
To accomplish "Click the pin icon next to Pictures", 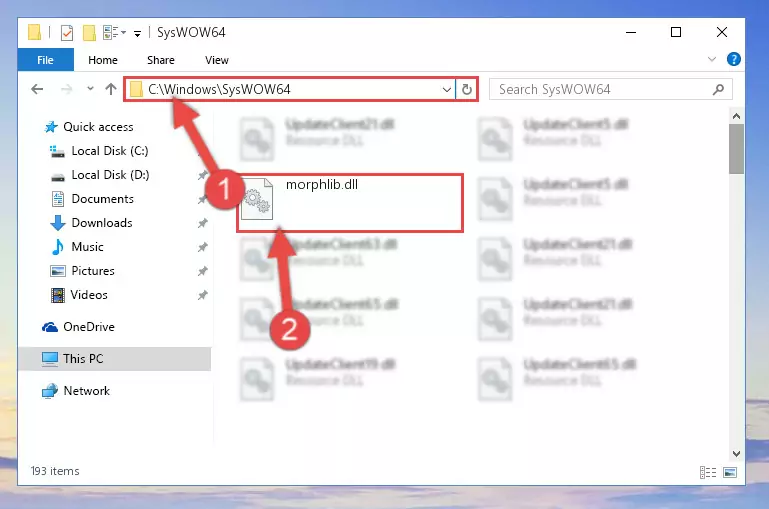I will pyautogui.click(x=202, y=271).
